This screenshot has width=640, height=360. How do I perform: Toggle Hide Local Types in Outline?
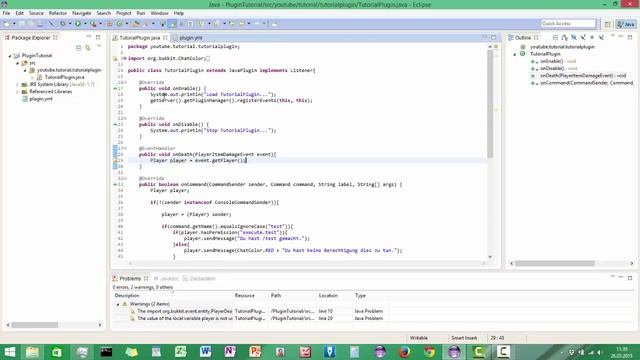coord(601,37)
